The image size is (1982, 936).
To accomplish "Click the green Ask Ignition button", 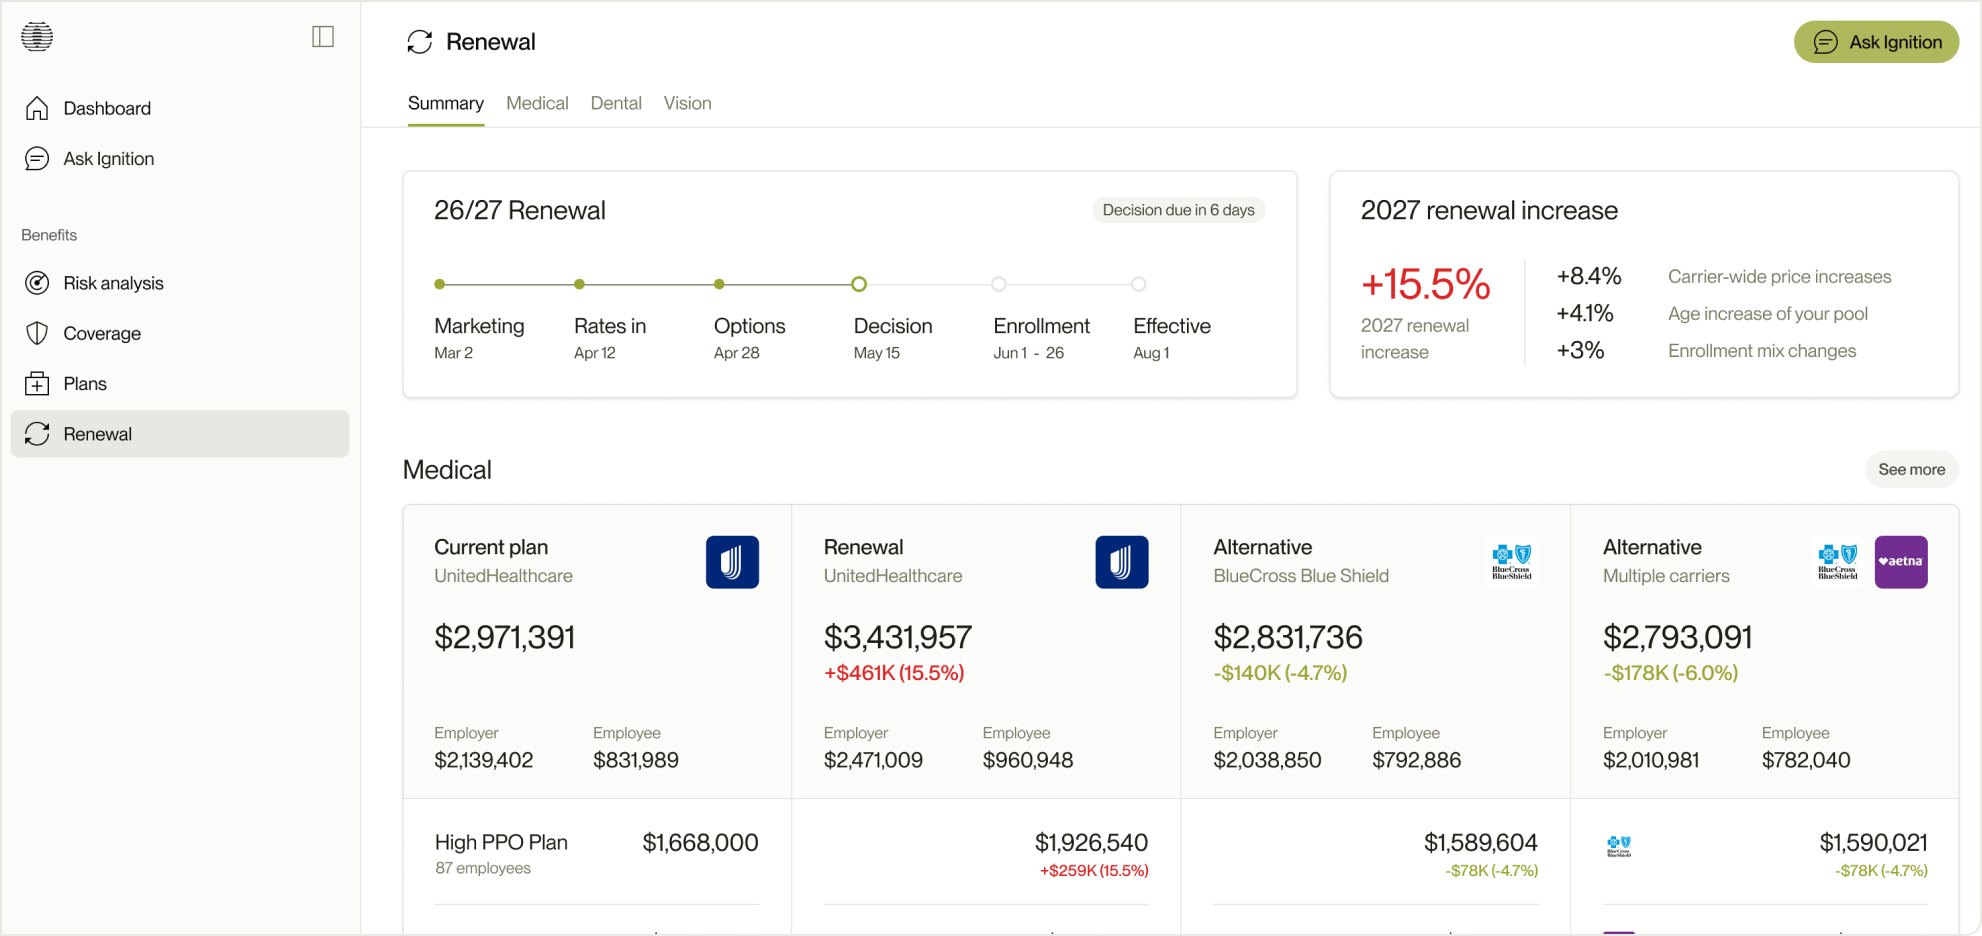I will [x=1876, y=42].
